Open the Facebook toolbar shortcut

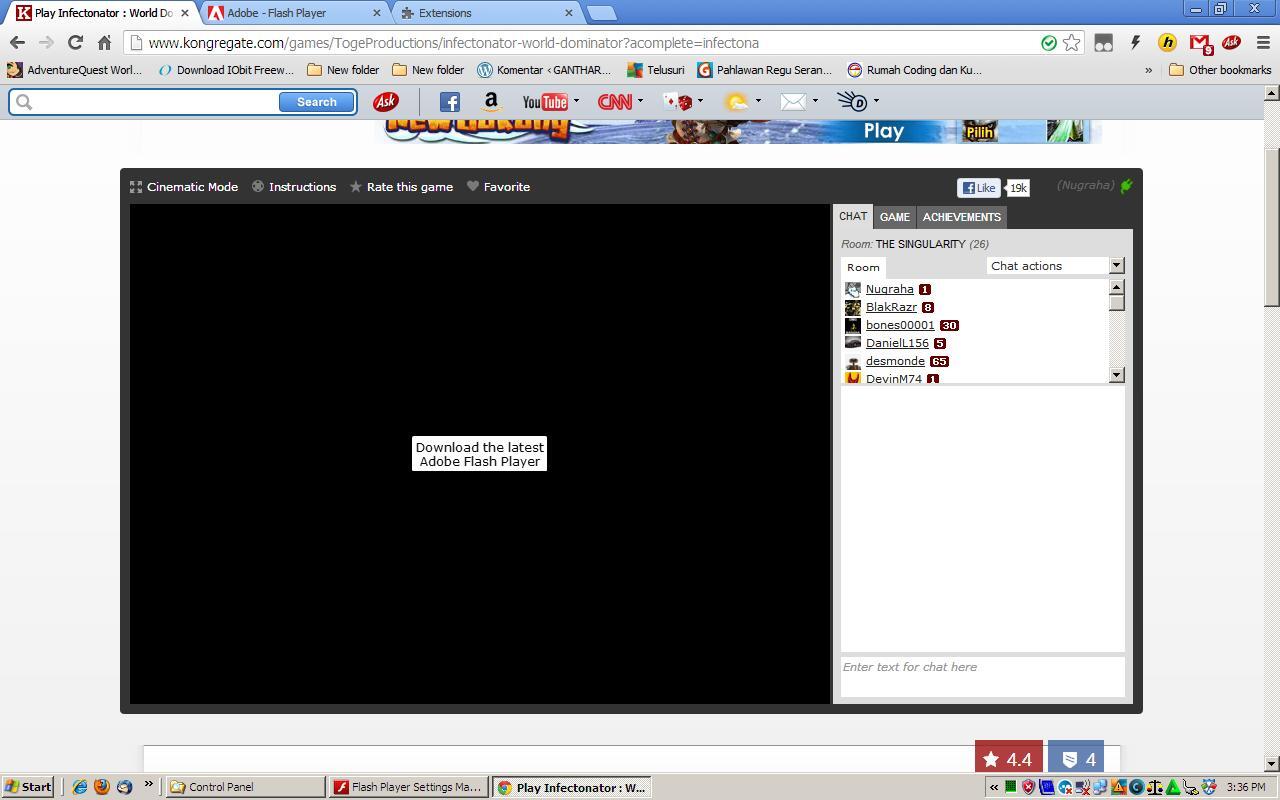[450, 101]
